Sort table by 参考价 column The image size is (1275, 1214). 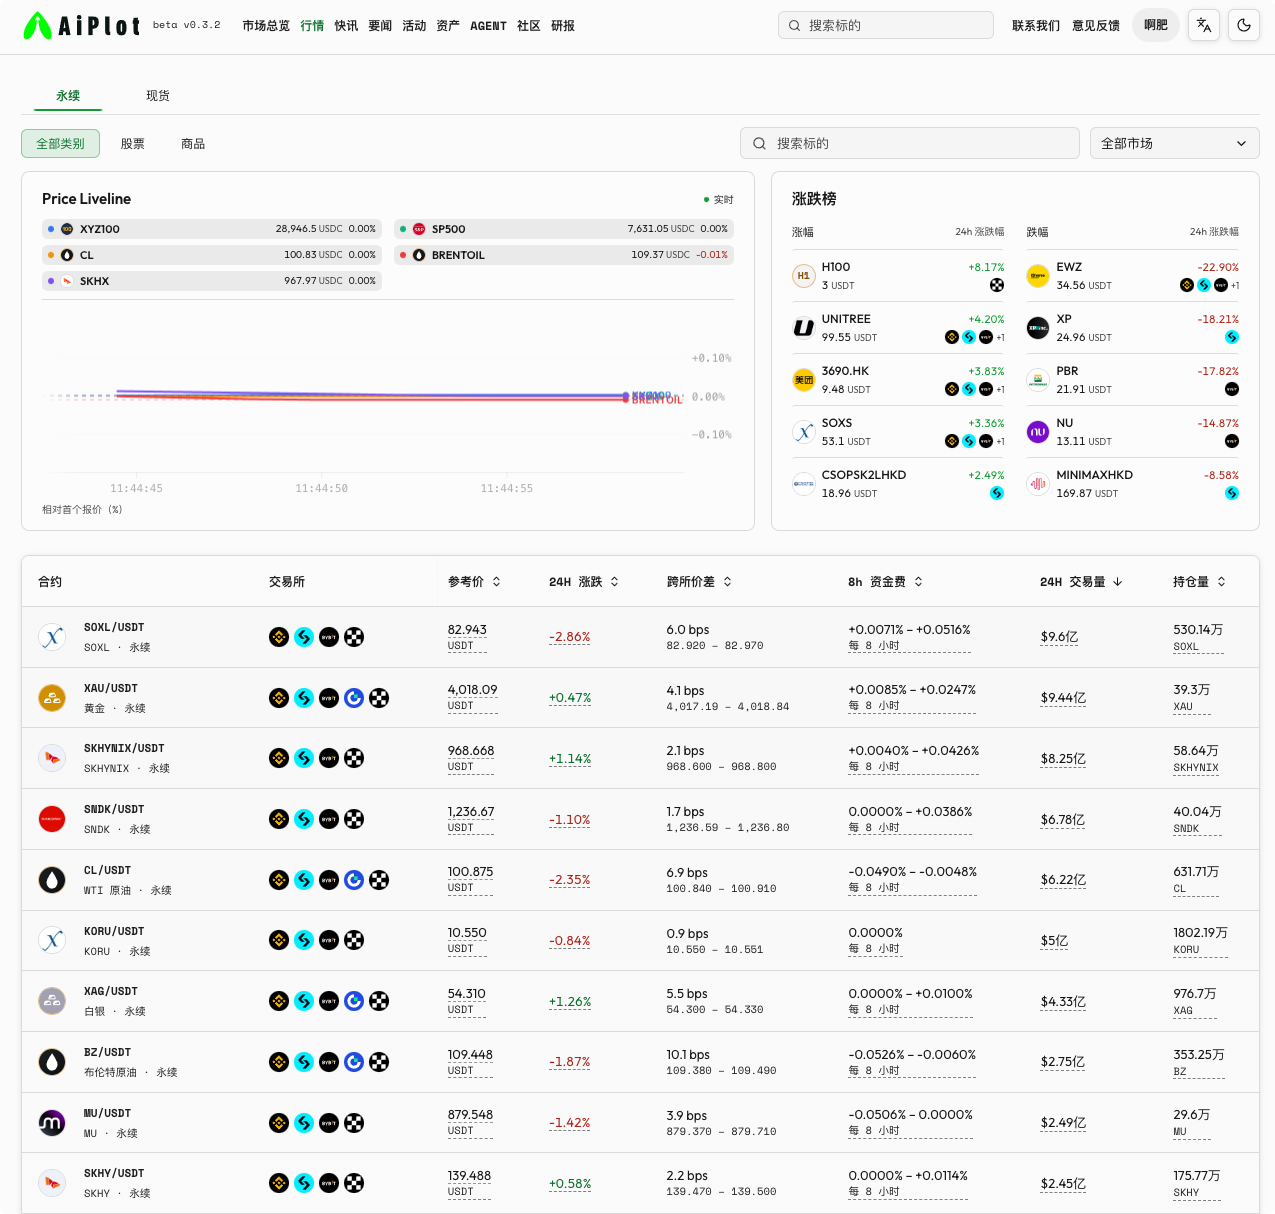coord(474,582)
